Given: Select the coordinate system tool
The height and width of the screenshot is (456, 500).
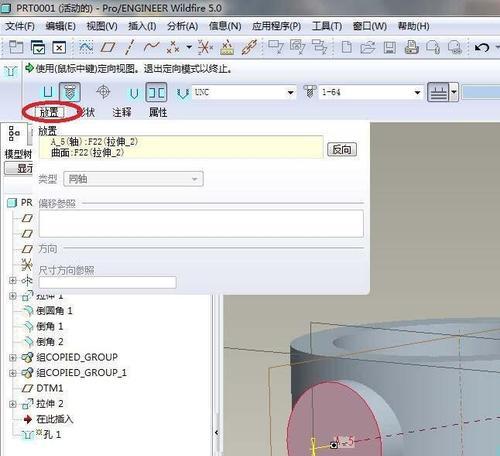Looking at the screenshot, I should coord(205,47).
